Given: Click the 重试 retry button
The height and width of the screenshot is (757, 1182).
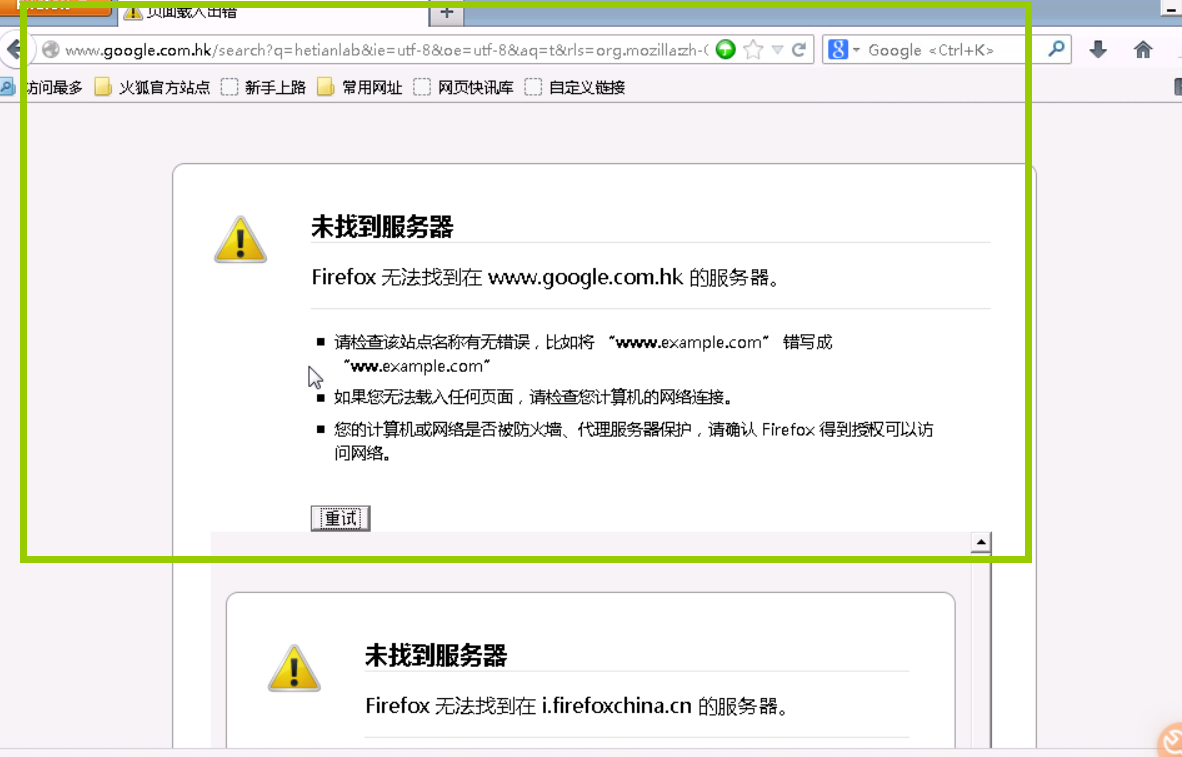Looking at the screenshot, I should [x=341, y=519].
